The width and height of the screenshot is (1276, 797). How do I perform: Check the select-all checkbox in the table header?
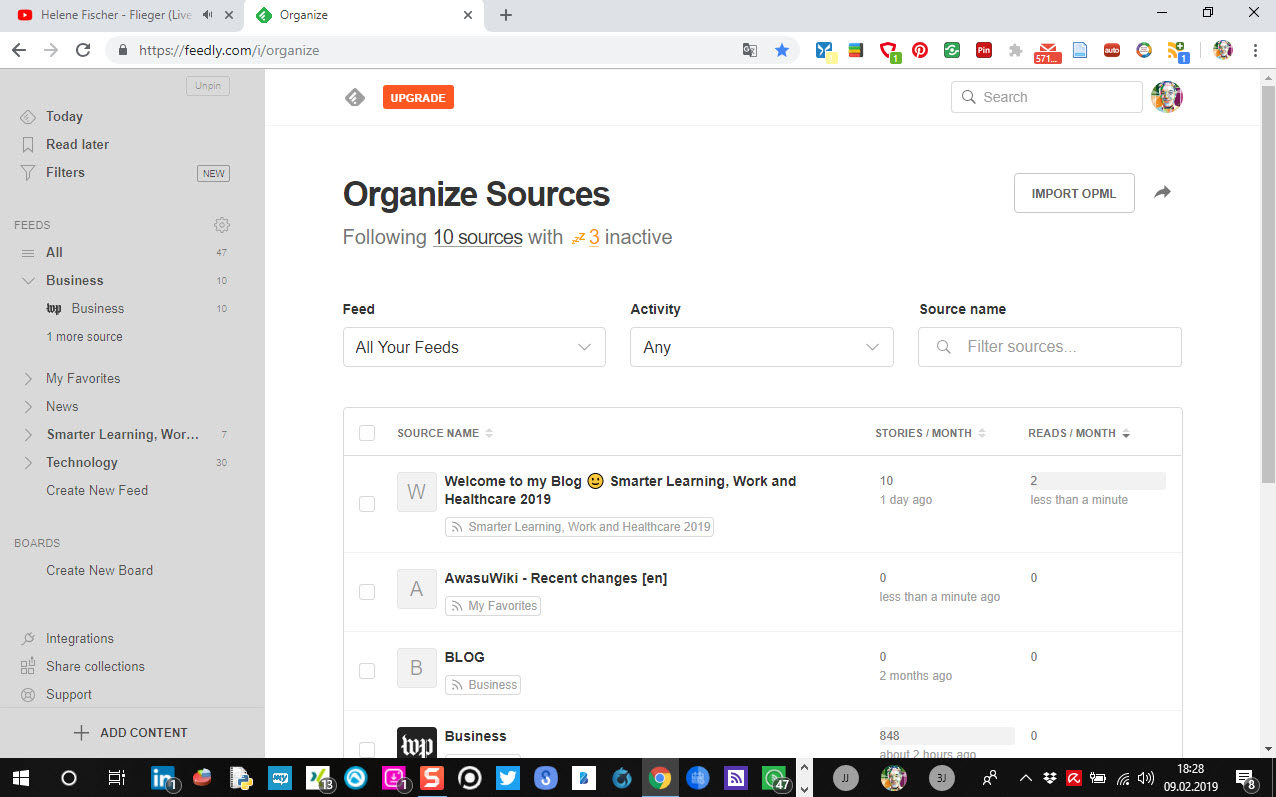(x=367, y=432)
